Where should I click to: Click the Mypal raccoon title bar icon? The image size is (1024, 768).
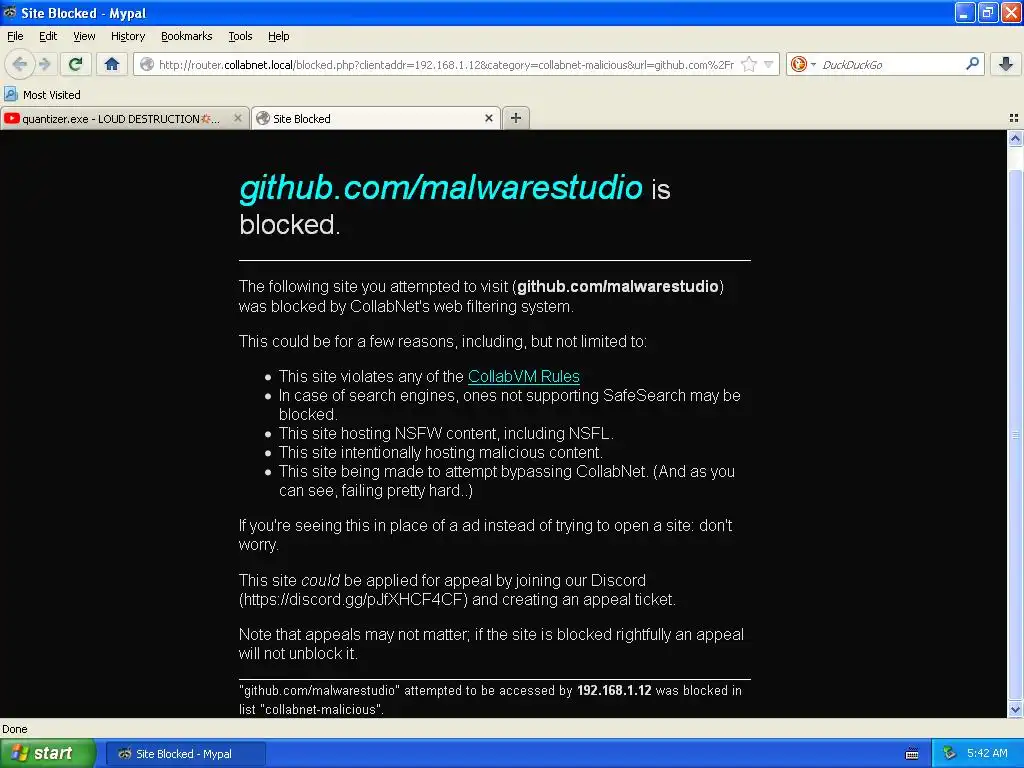pyautogui.click(x=10, y=12)
